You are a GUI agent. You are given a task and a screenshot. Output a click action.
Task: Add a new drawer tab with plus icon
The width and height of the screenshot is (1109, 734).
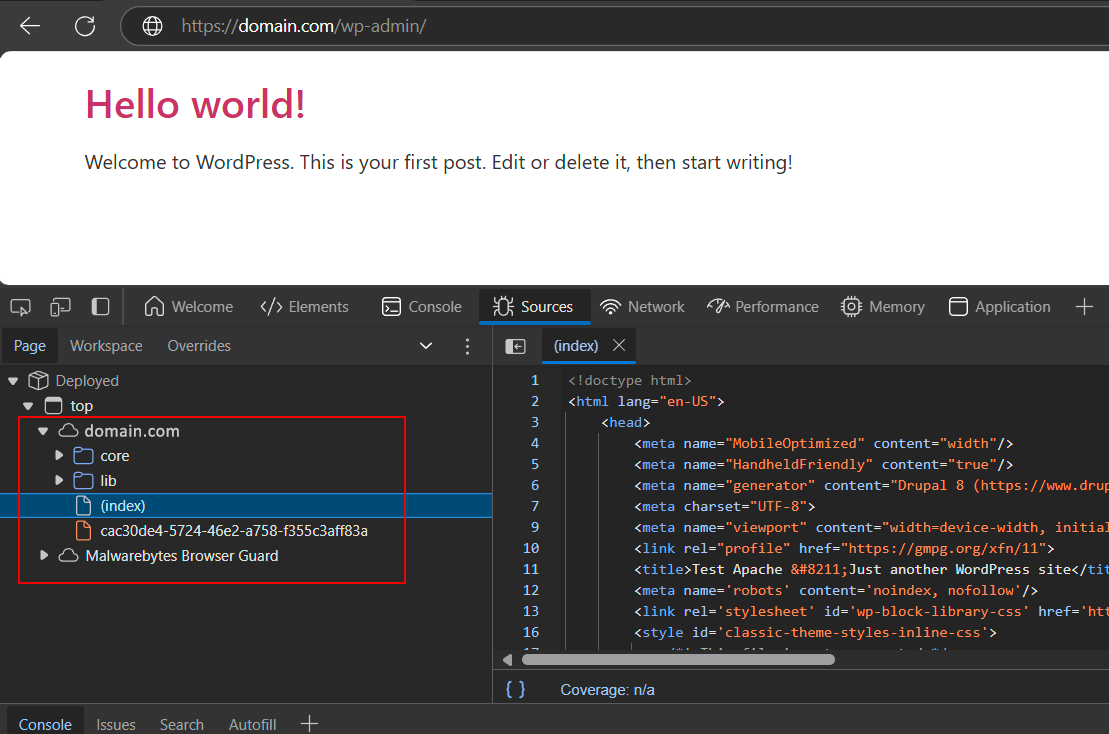(x=310, y=722)
